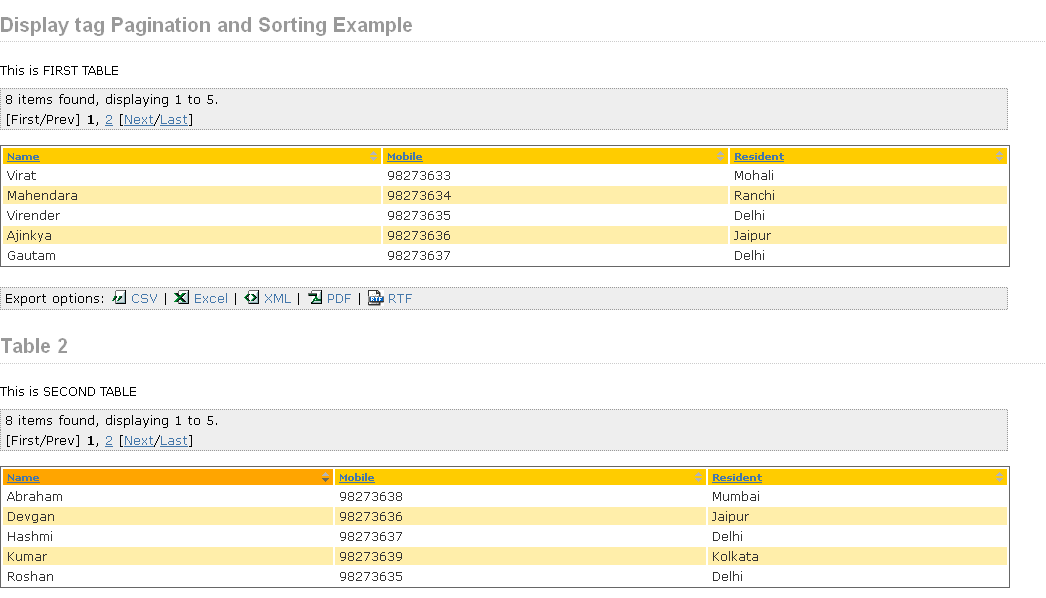Select the Ajinkya name cell
The width and height of the screenshot is (1046, 598).
(x=192, y=236)
